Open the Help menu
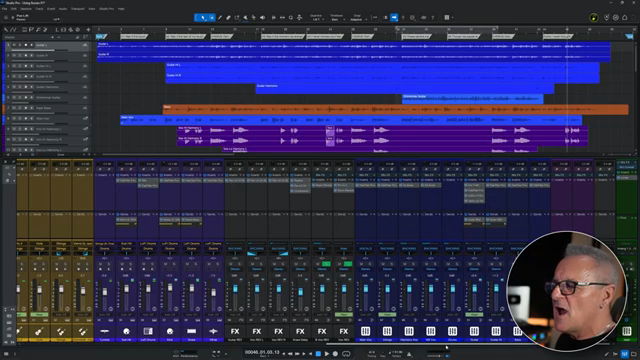Viewport: 640px width, 360px height. point(121,9)
